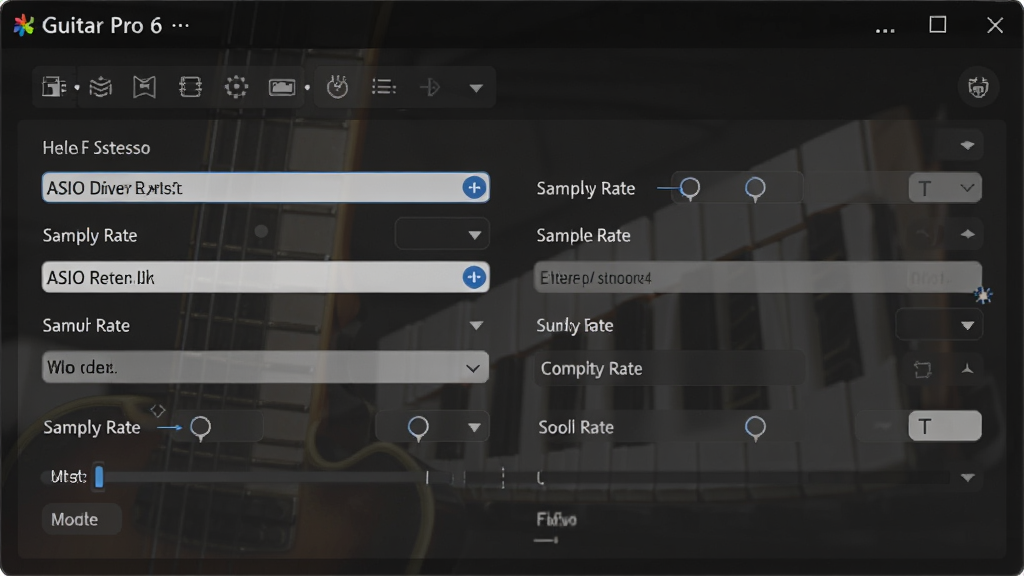
Task: Select the film frame toolbar icon
Action: [x=190, y=87]
